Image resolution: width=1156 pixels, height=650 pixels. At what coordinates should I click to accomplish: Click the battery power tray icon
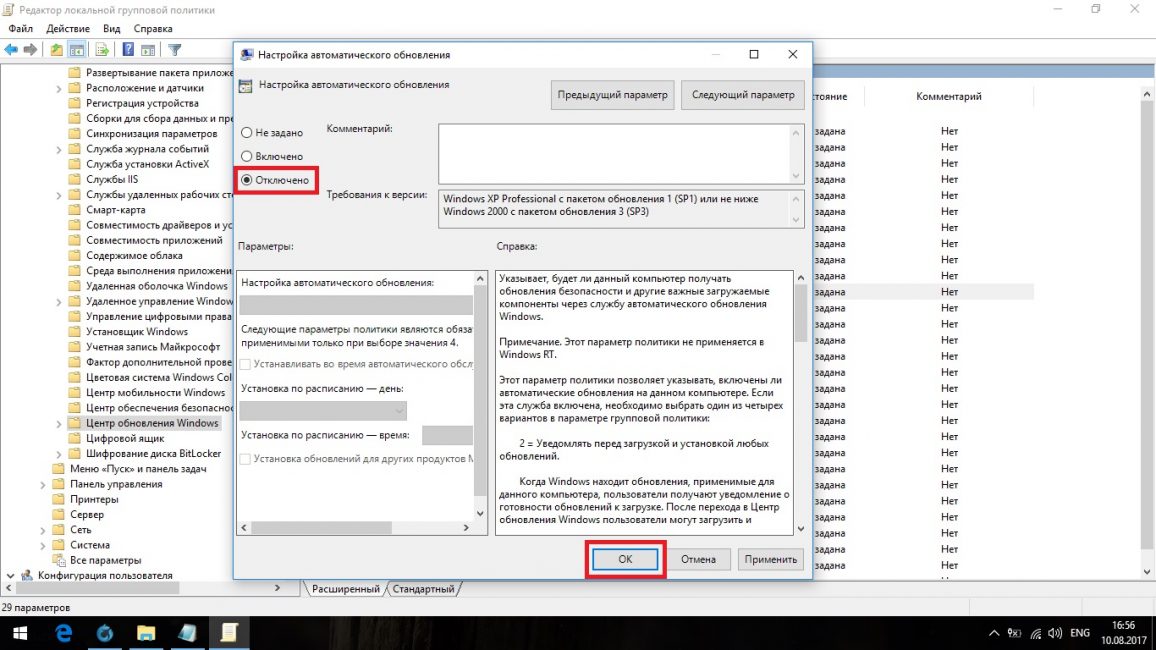click(x=1014, y=633)
